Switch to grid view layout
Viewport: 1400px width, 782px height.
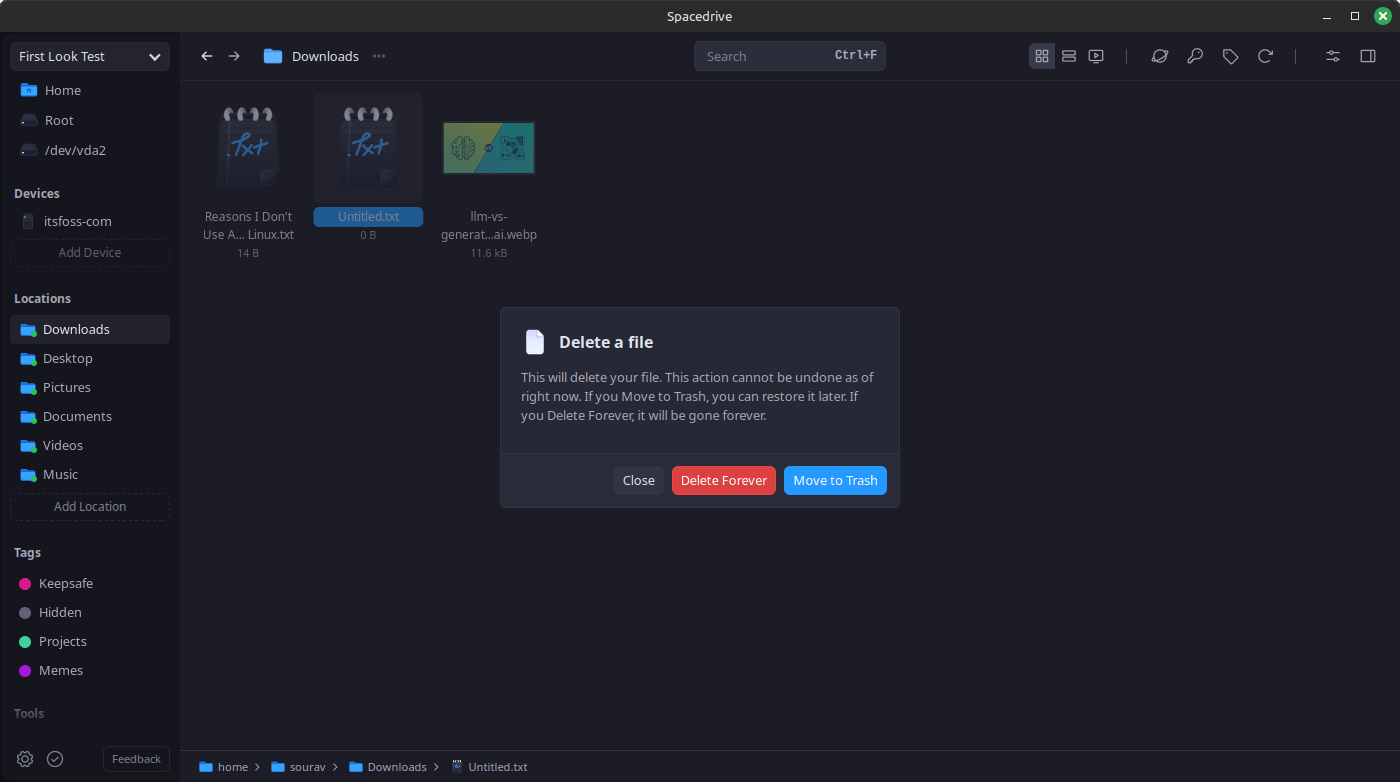(x=1042, y=56)
